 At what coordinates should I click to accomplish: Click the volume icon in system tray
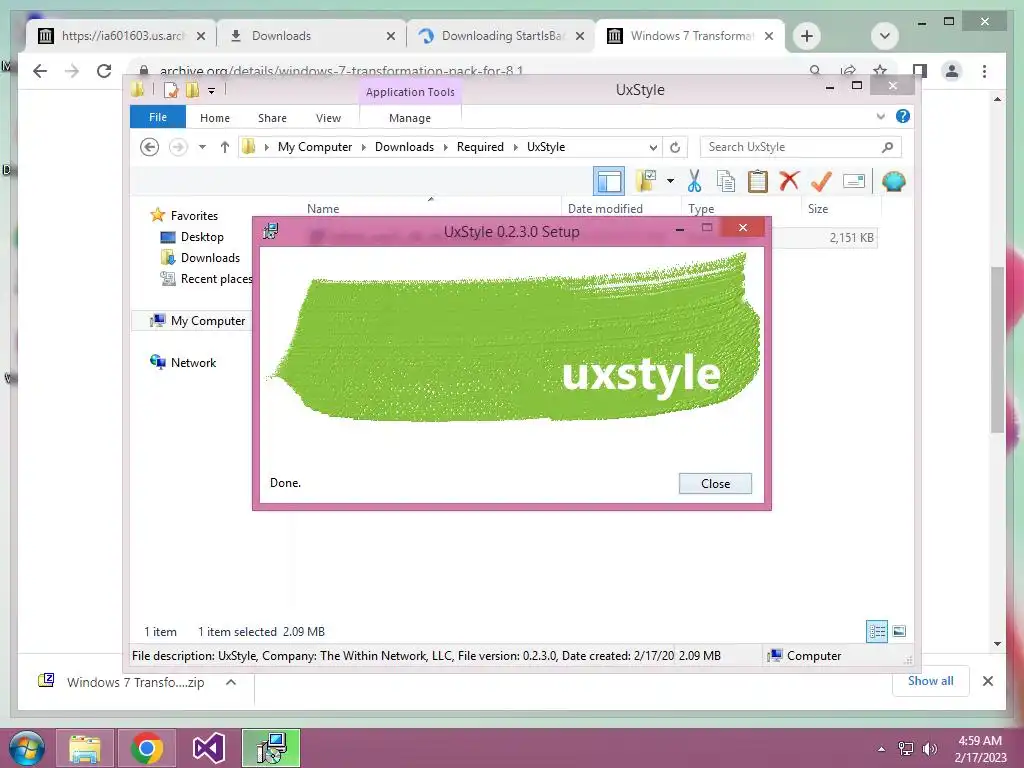pos(929,749)
